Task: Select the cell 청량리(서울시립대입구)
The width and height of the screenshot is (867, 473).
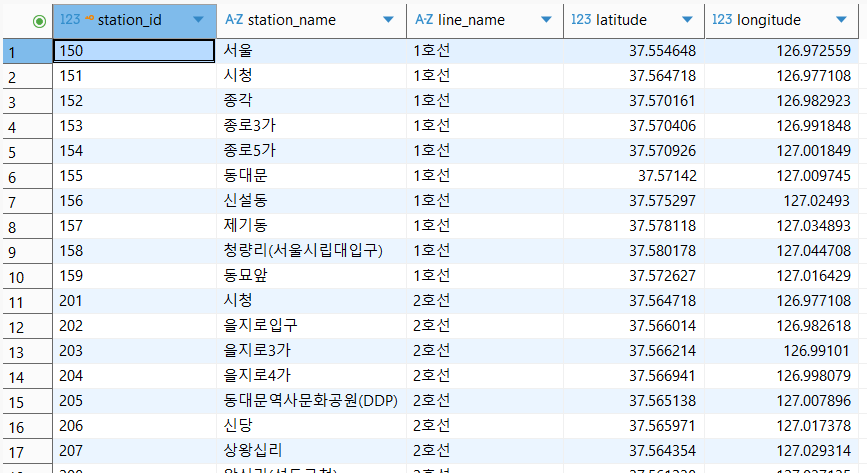Action: pos(311,251)
